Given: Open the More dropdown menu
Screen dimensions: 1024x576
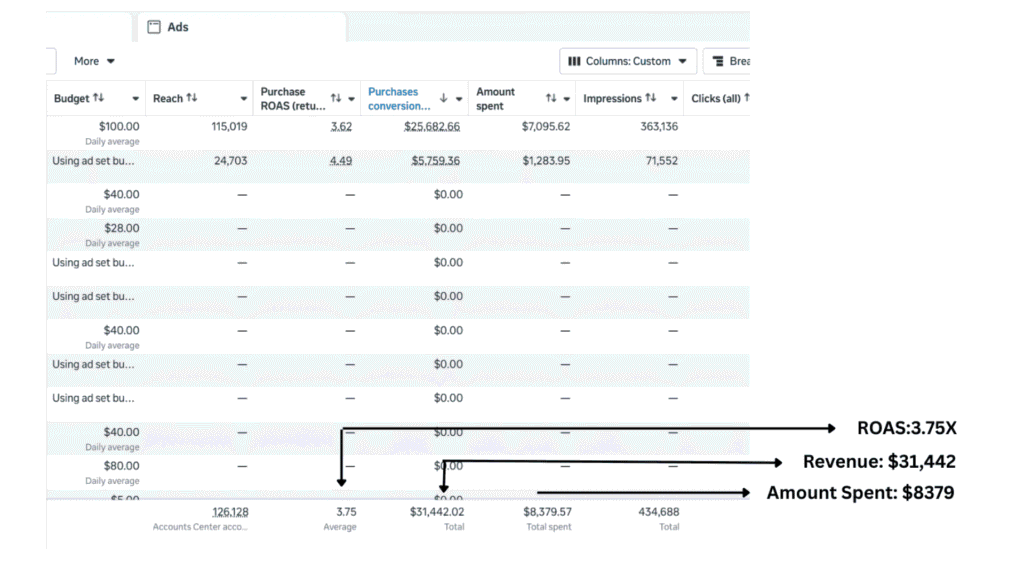Looking at the screenshot, I should (x=94, y=61).
